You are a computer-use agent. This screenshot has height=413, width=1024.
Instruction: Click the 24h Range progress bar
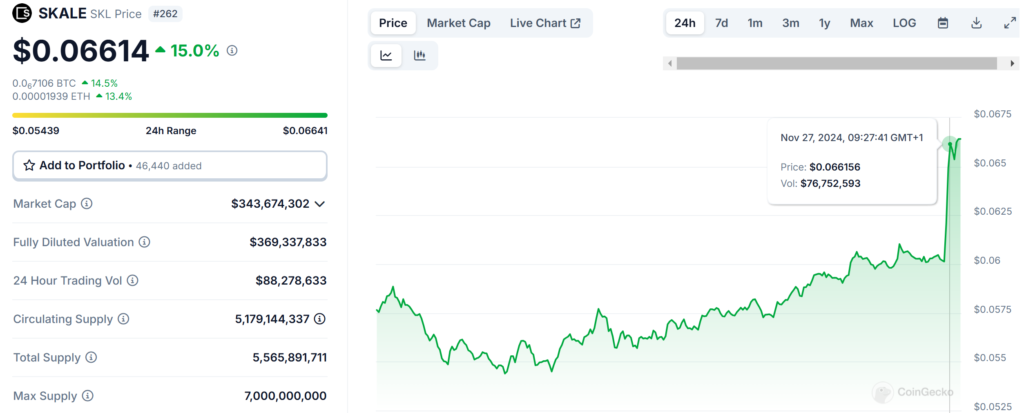169,115
